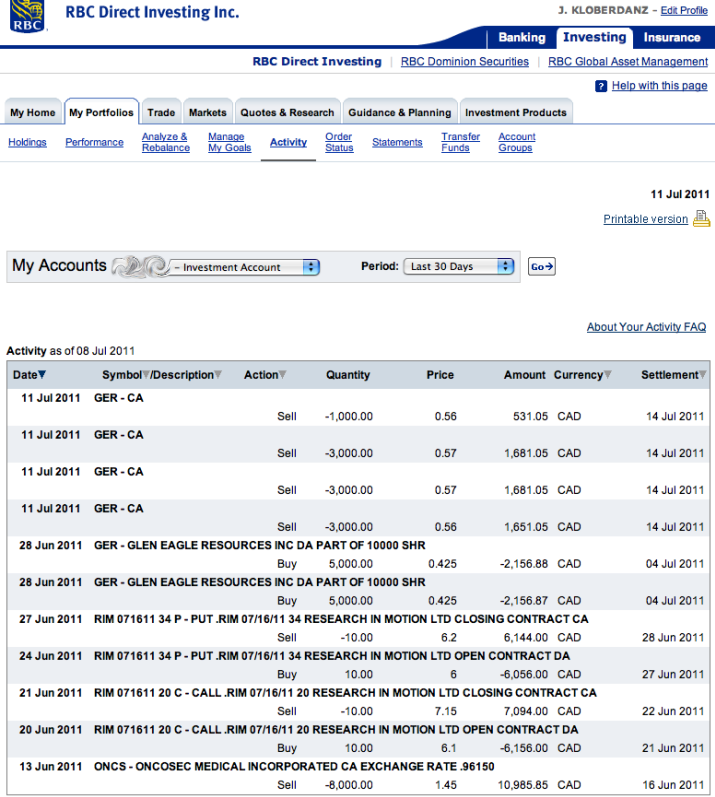Click the 1,651.05 amount cell
The height and width of the screenshot is (797, 715).
coord(526,527)
